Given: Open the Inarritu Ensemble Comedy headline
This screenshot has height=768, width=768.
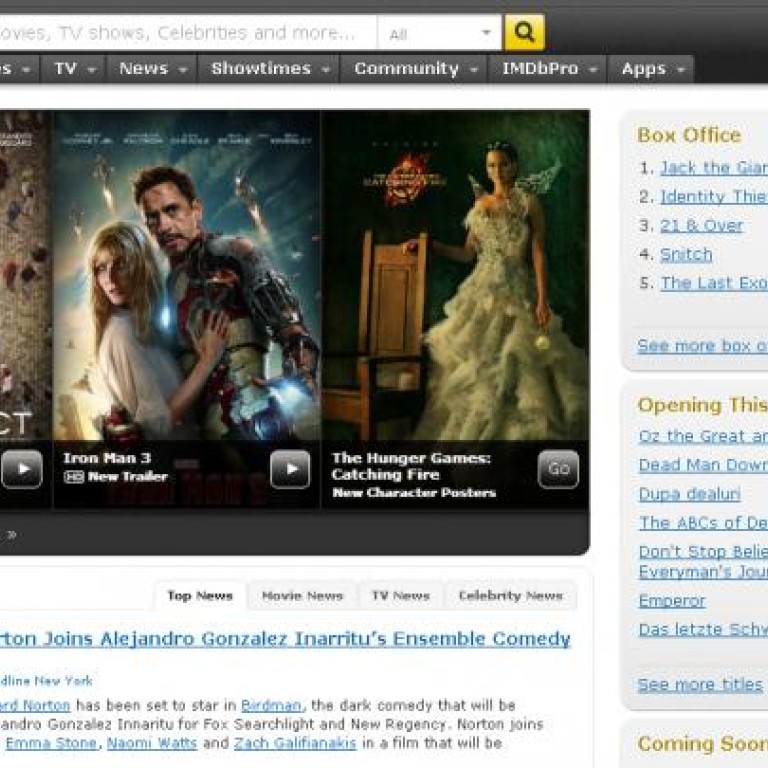Looking at the screenshot, I should [285, 639].
